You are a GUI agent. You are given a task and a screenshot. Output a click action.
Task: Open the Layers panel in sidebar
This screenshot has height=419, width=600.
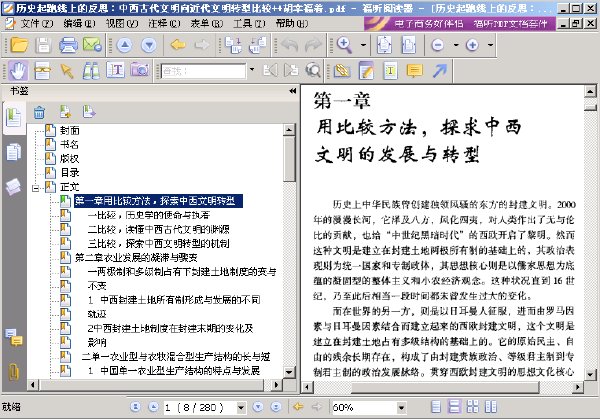pos(14,187)
